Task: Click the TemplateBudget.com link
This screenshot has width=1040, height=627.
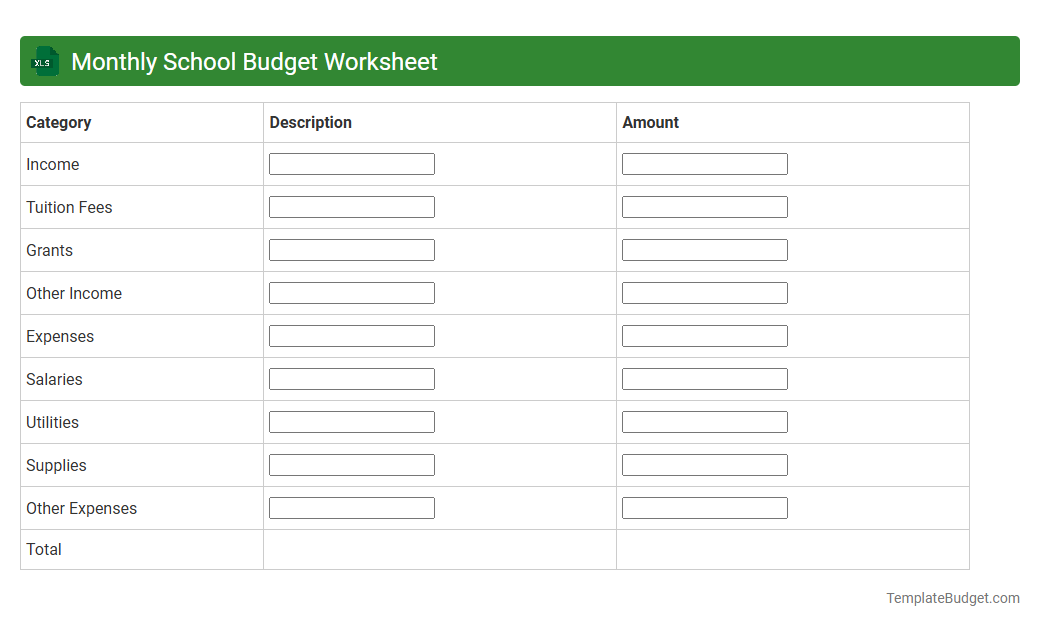Action: [952, 598]
